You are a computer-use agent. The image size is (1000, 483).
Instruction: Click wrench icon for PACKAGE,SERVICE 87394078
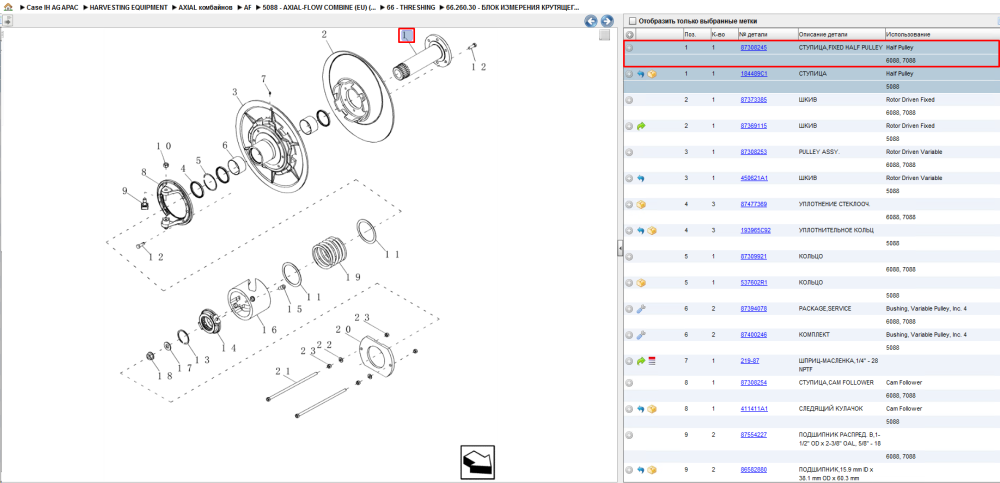pyautogui.click(x=641, y=309)
